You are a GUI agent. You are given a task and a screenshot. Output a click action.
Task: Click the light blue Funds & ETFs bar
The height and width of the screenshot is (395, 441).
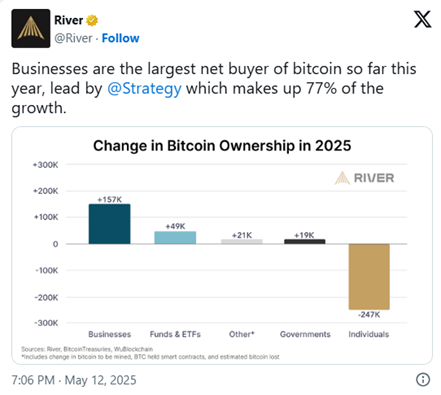175,238
